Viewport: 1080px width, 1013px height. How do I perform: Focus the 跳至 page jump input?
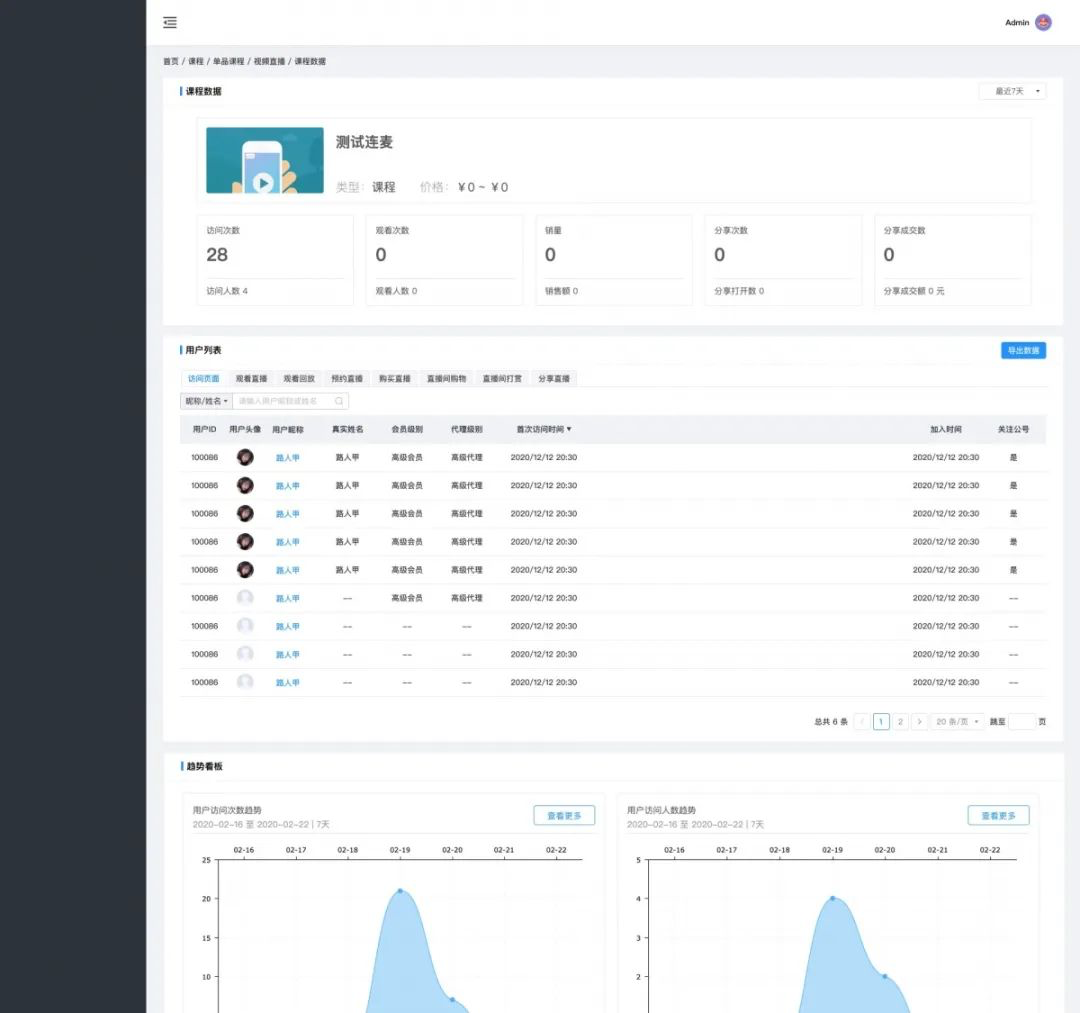[x=1021, y=722]
